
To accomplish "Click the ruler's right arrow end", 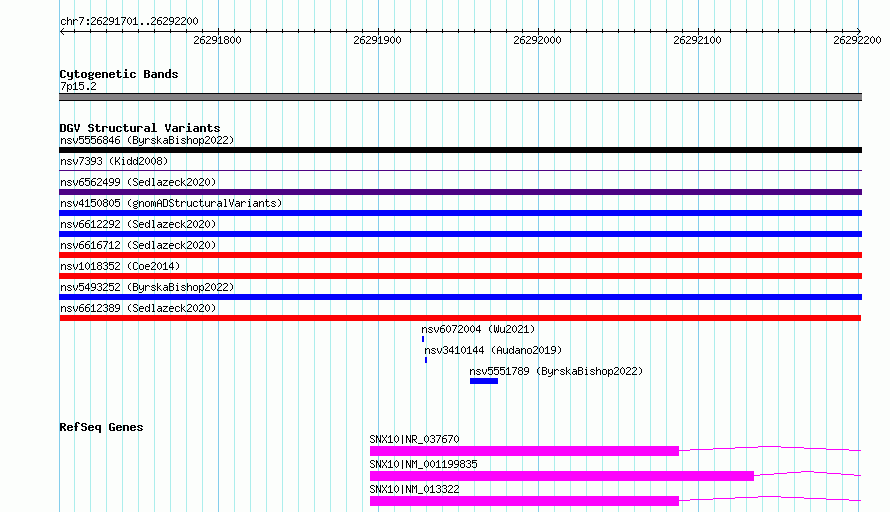I will [x=859, y=32].
